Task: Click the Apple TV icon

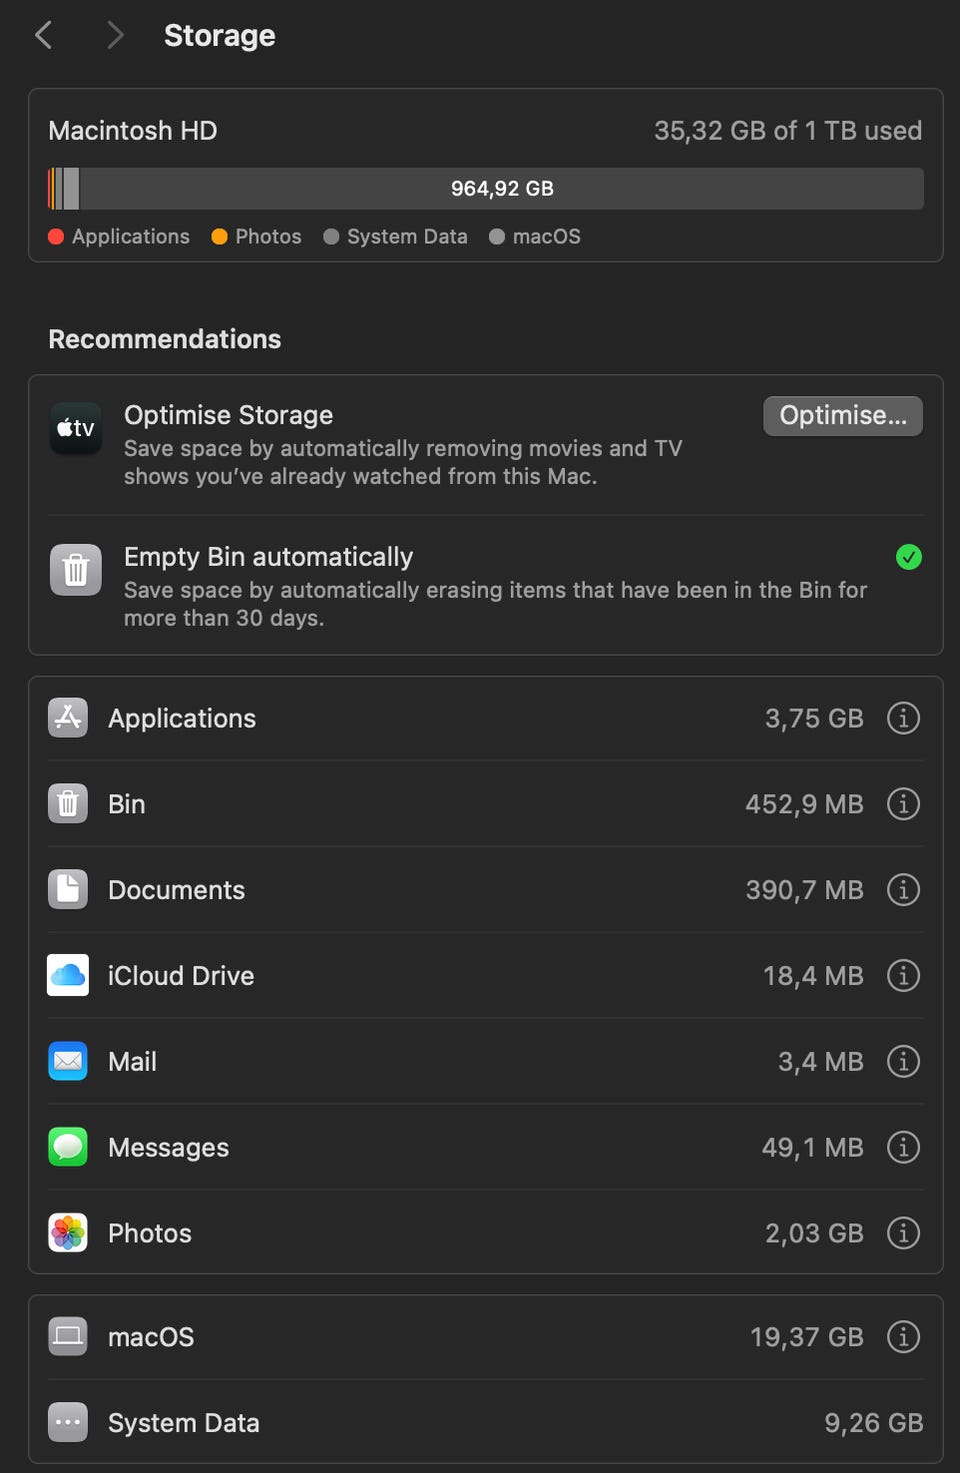Action: [76, 429]
